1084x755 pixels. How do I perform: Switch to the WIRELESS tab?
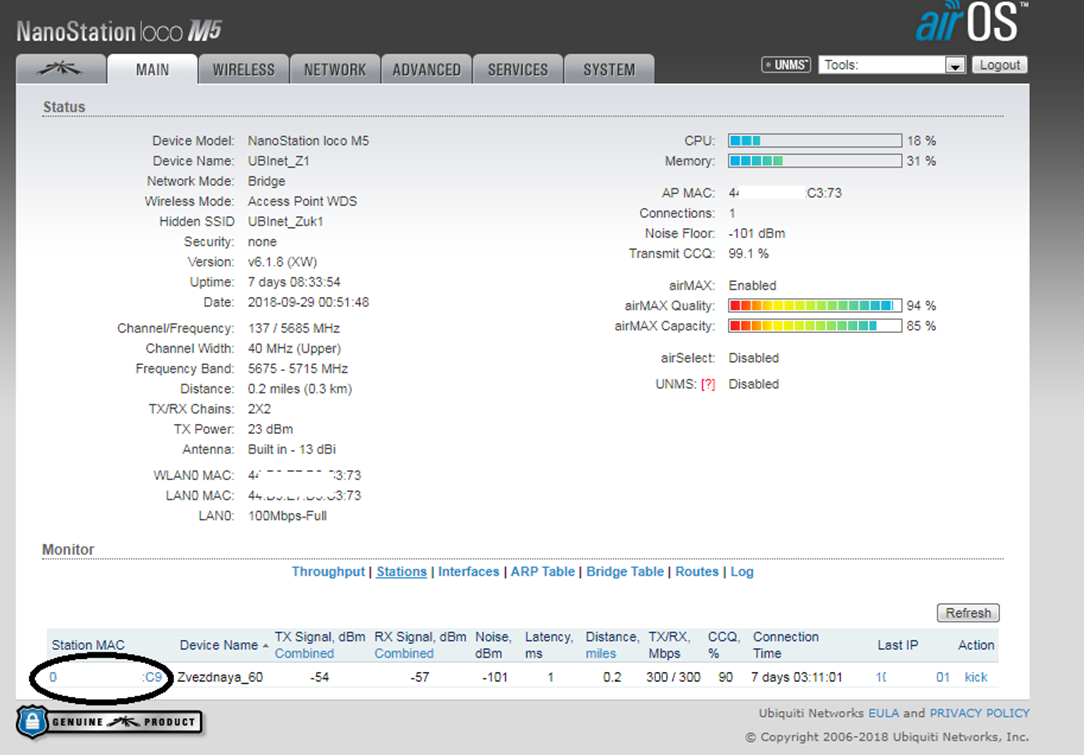pos(243,69)
